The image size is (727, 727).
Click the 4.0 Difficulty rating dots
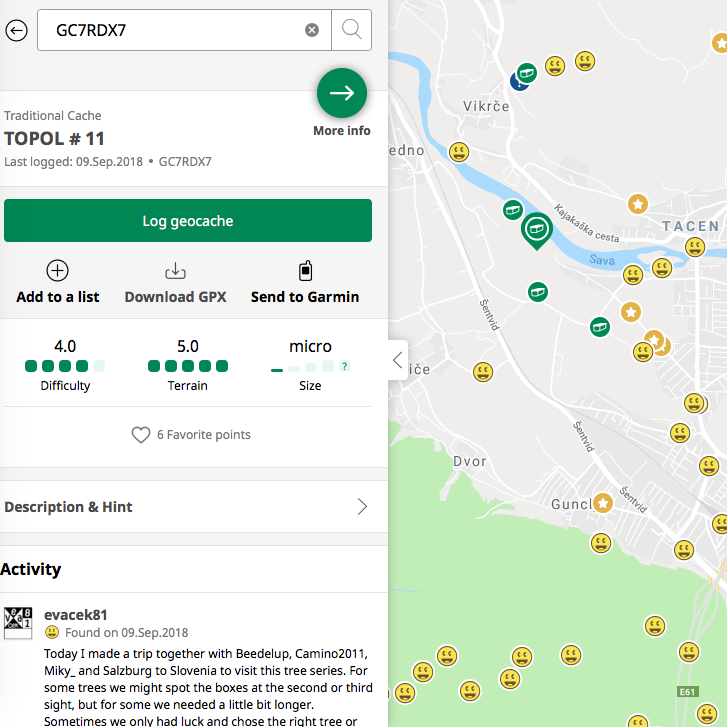[65, 366]
